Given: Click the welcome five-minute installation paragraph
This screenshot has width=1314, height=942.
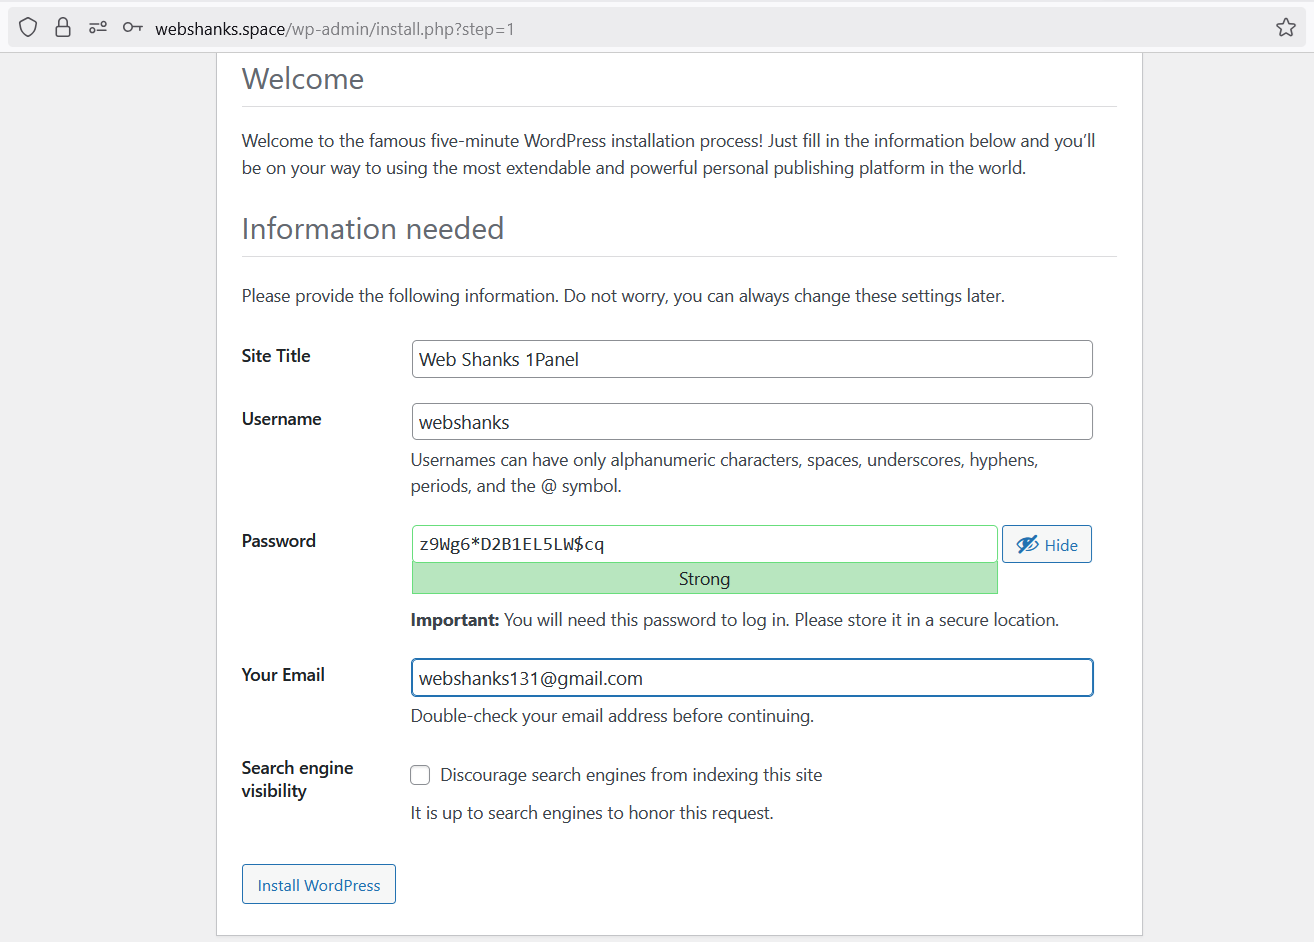Looking at the screenshot, I should point(668,154).
